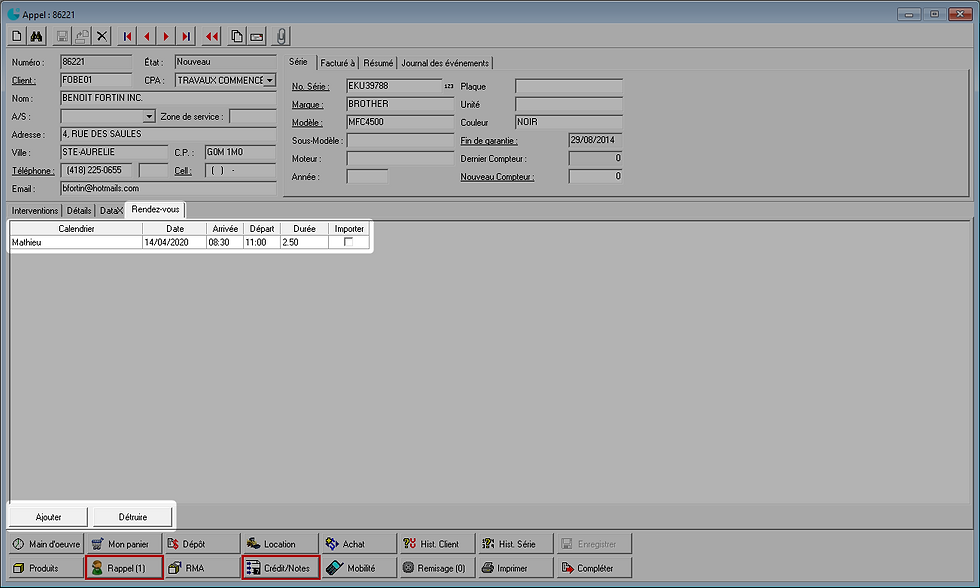
Task: Open Mon panier cart button
Action: [x=124, y=544]
